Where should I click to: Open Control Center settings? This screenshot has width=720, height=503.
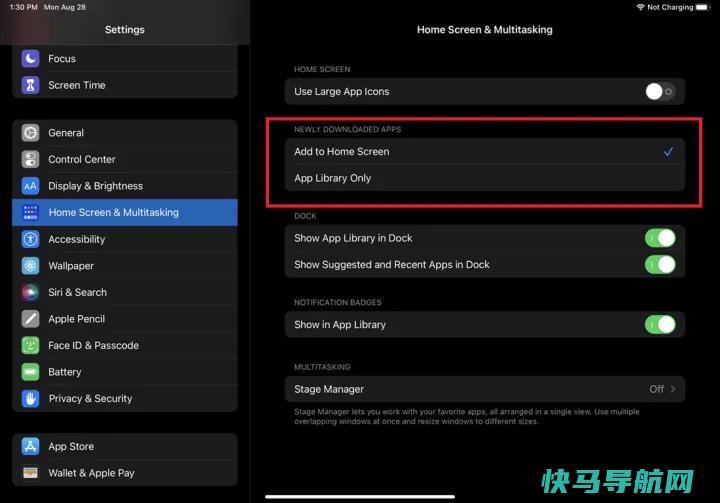click(x=125, y=159)
